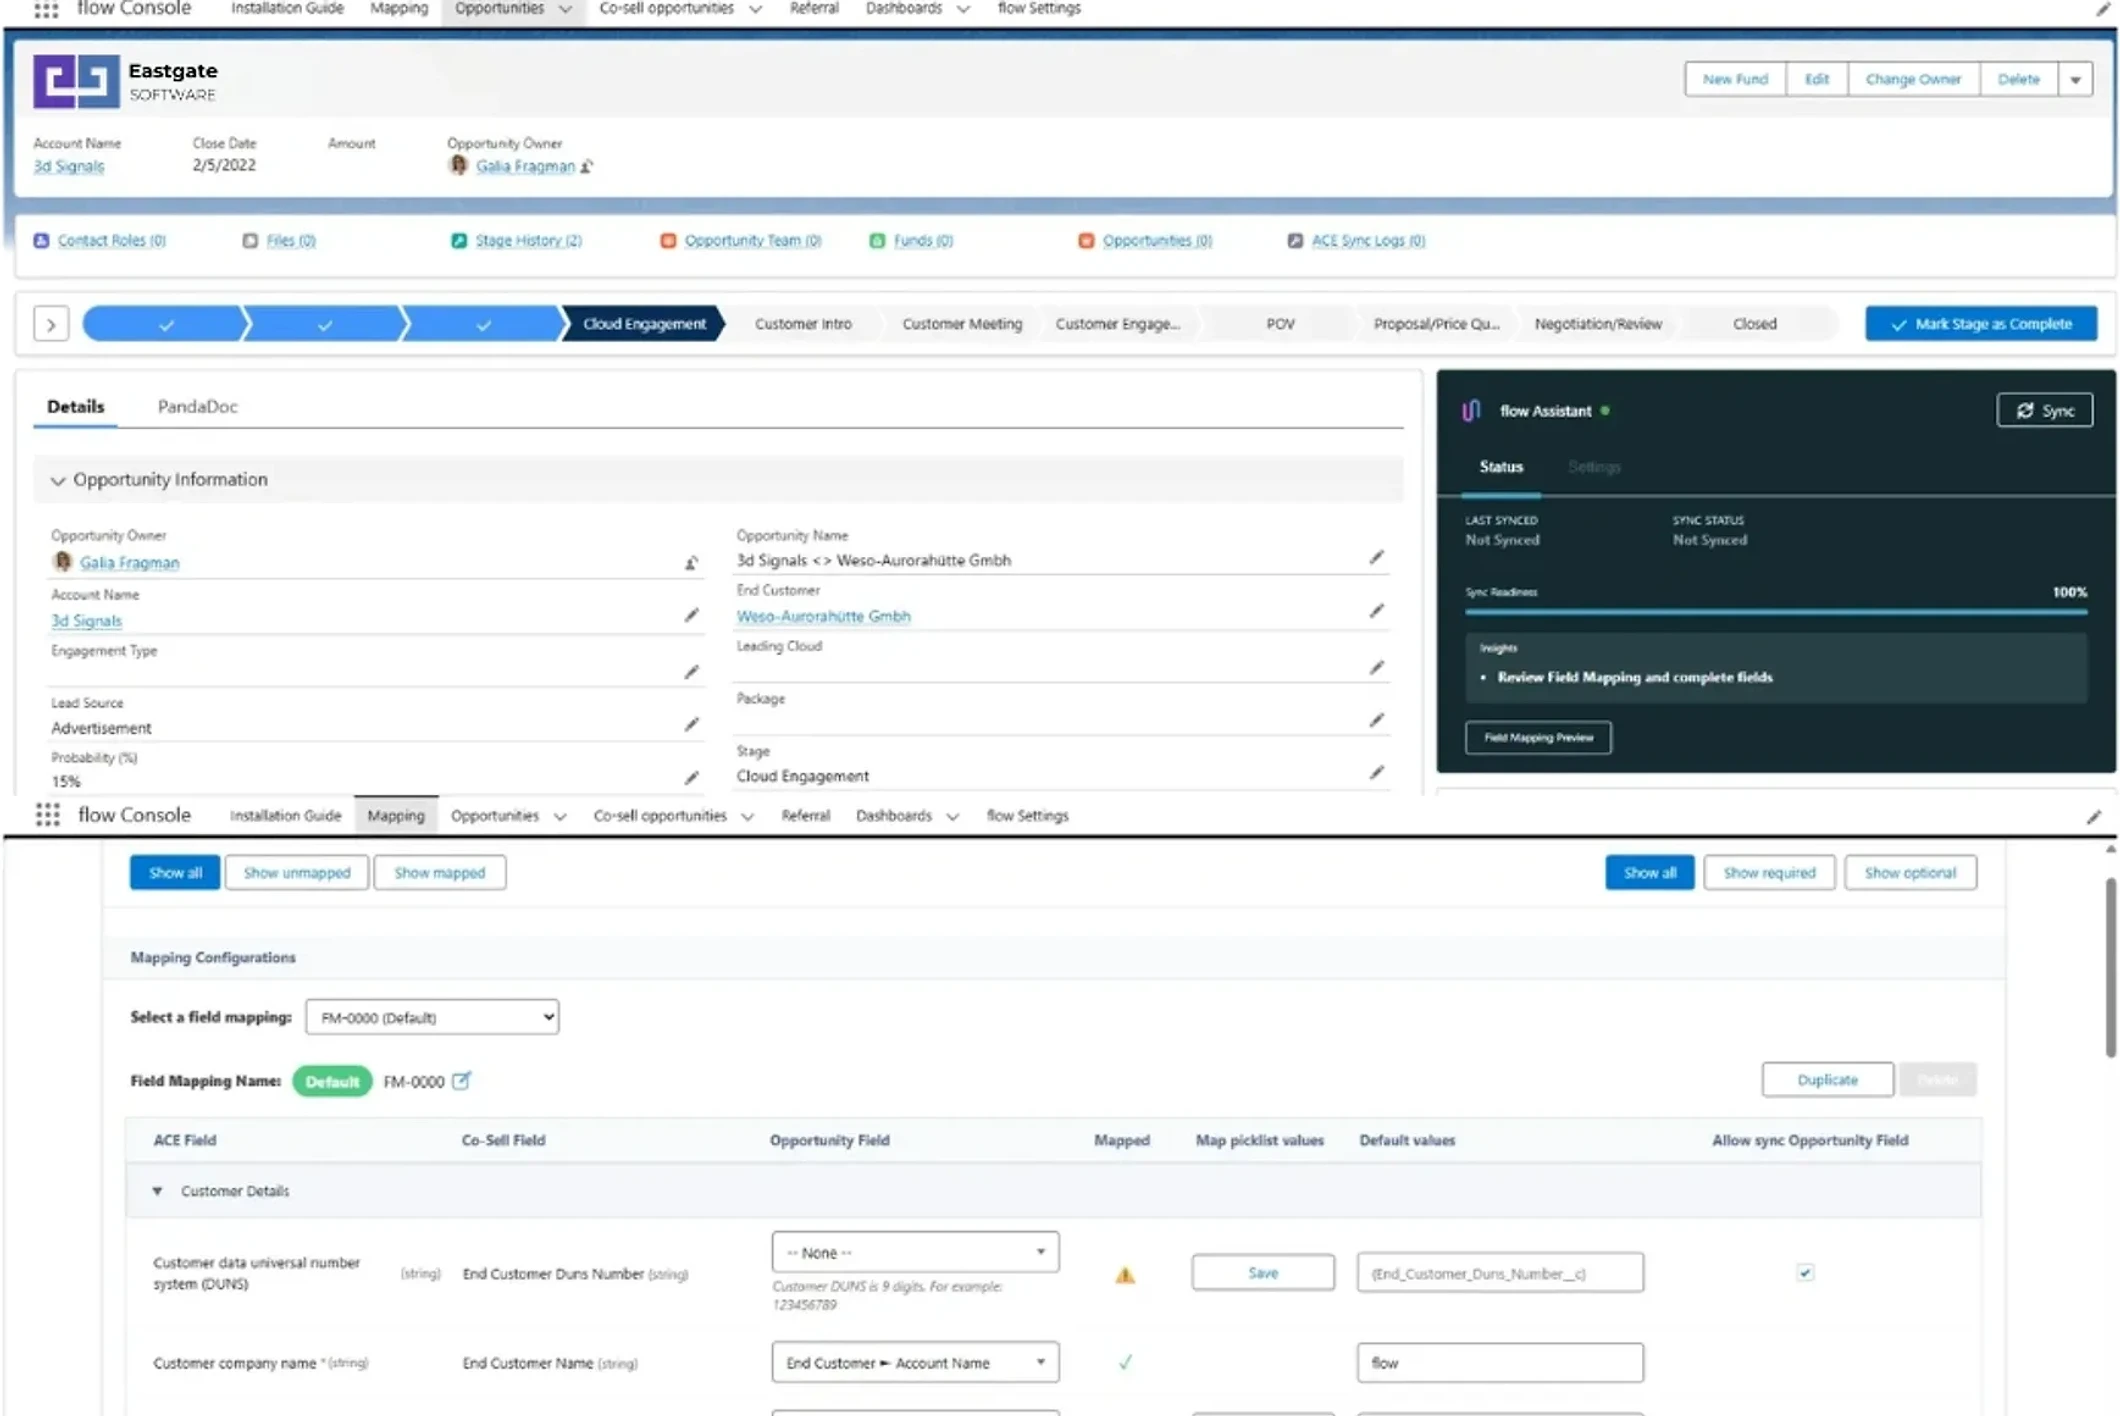Screen dimensions: 2120x1416
Task: Open the ACE Sync Logs related list icon
Action: click(1295, 241)
